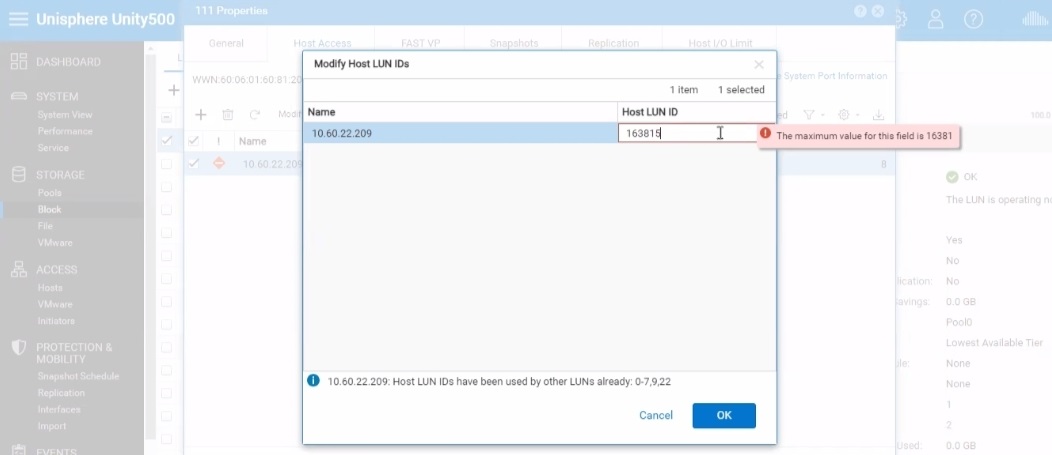The height and width of the screenshot is (455, 1052).
Task: Close the Modify Host LUN IDs dialog
Action: [759, 64]
